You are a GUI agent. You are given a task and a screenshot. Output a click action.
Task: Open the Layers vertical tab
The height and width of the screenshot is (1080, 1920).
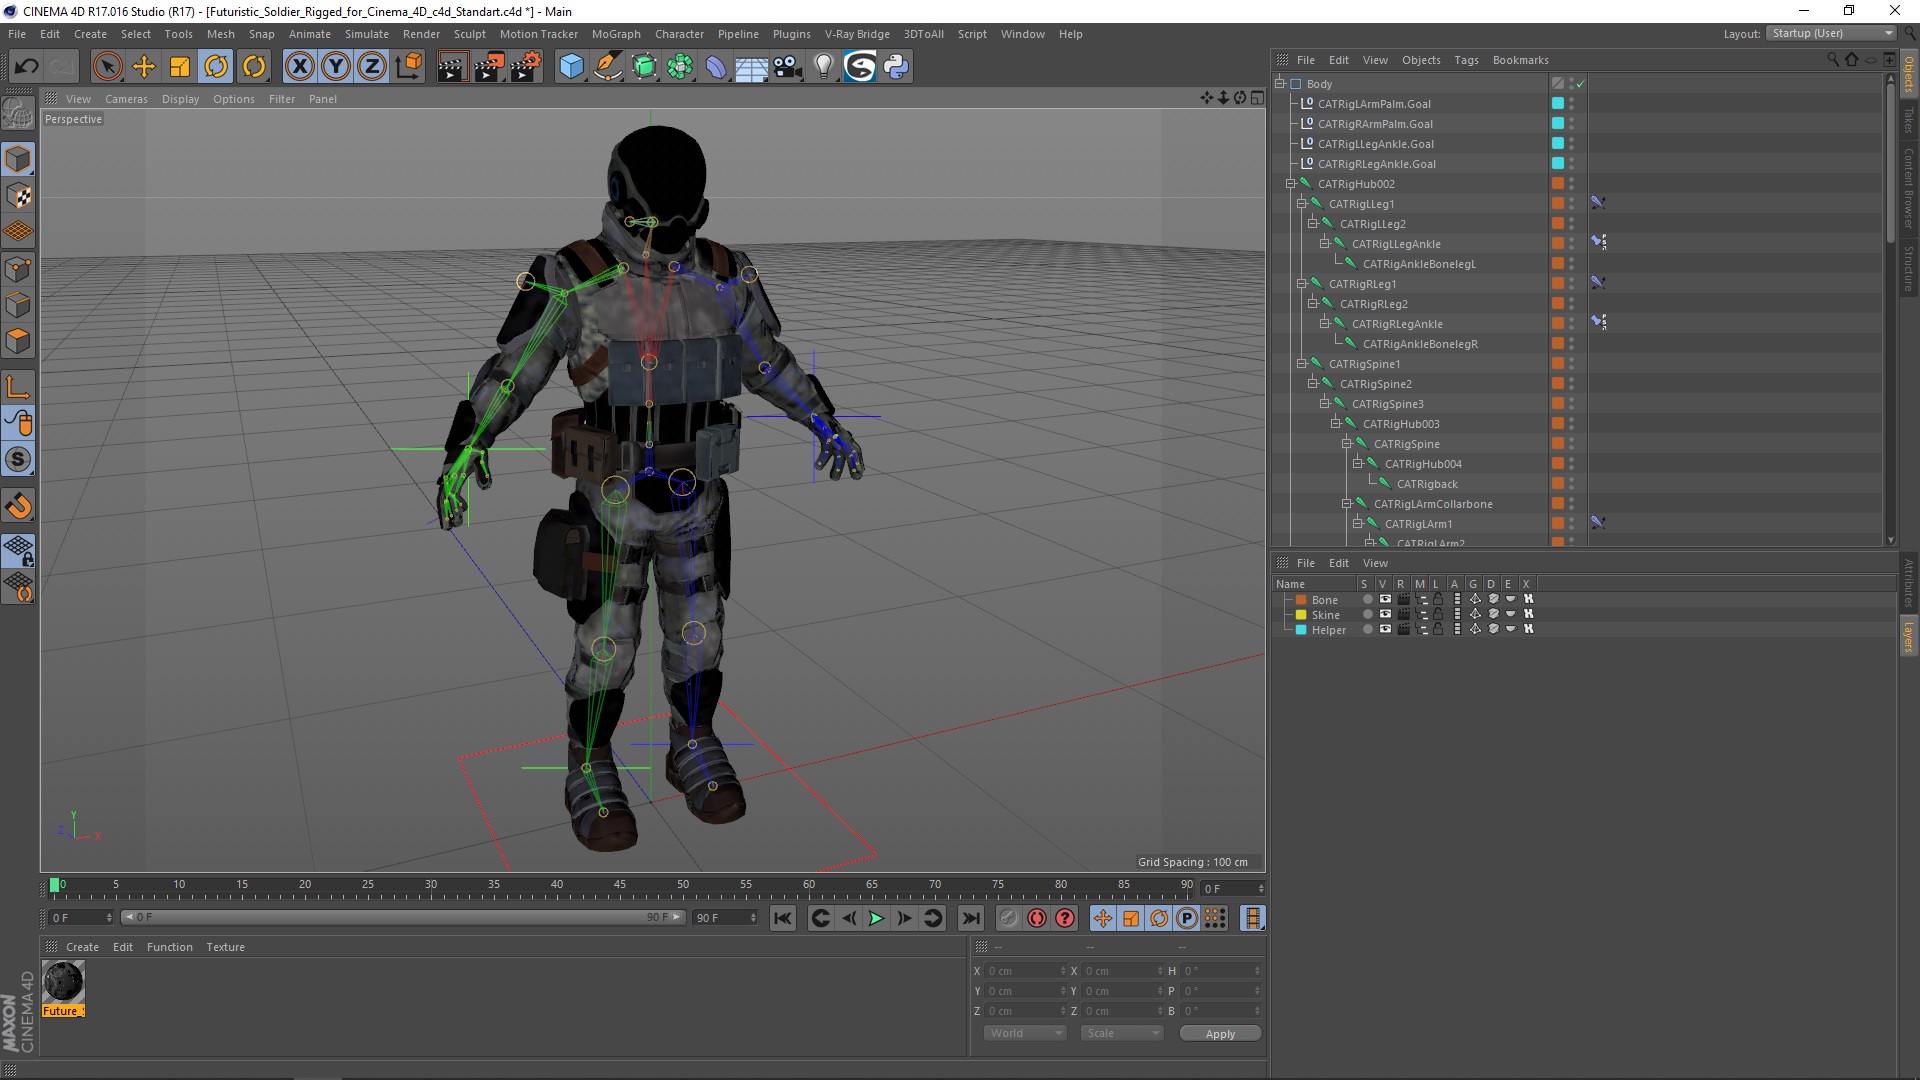coord(1909,636)
